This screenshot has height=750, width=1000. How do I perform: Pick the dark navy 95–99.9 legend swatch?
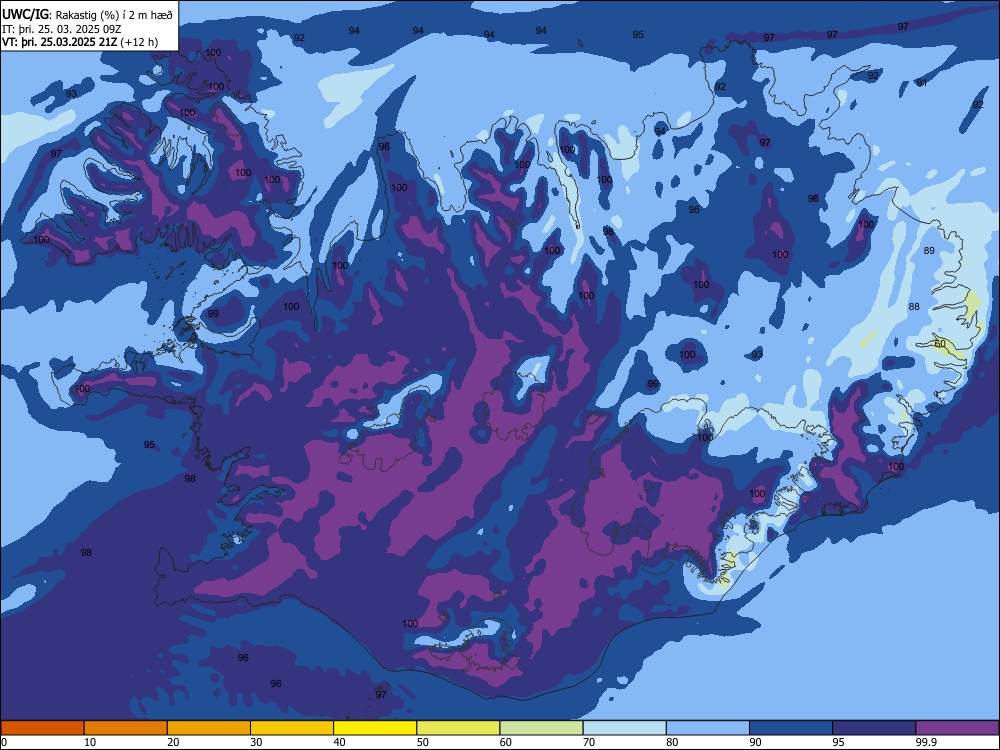[x=874, y=728]
